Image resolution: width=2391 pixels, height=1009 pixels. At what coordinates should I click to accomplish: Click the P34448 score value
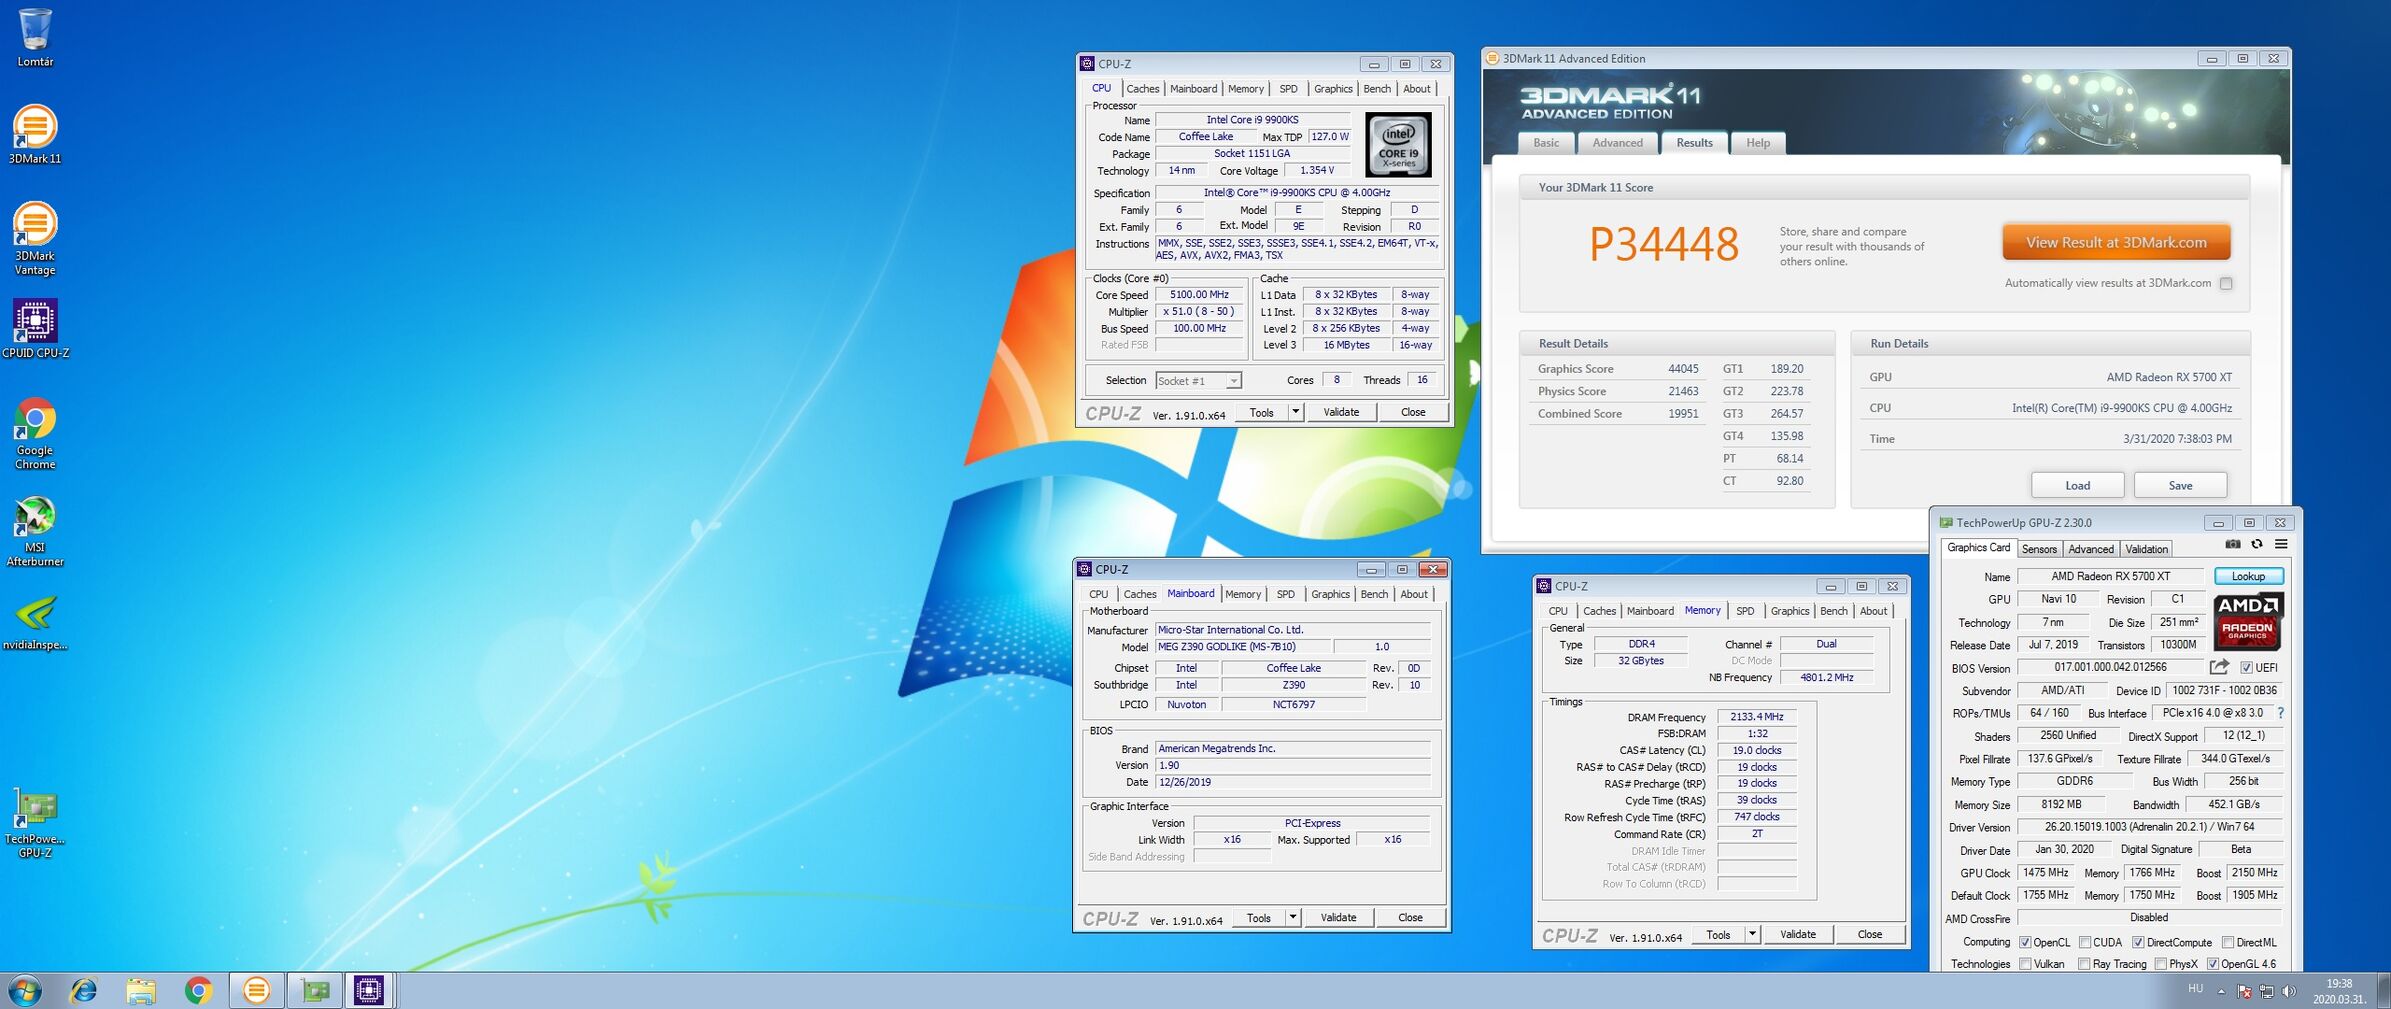tap(1664, 245)
